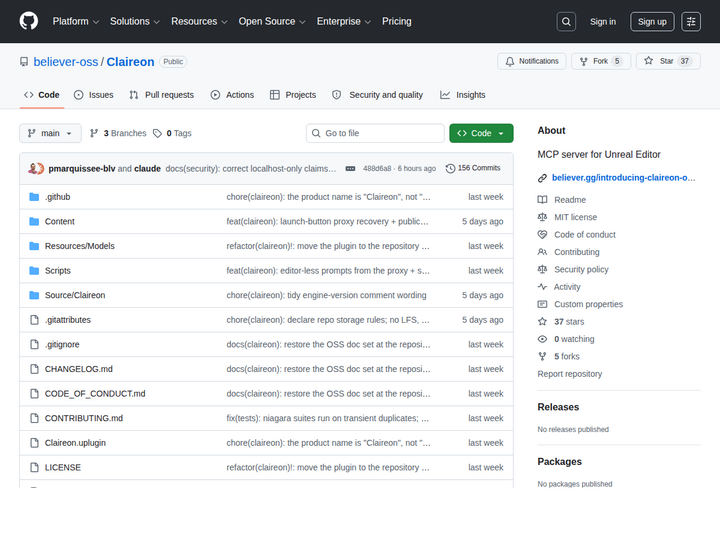The width and height of the screenshot is (720, 540).
Task: Fork the repository
Action: coord(601,61)
